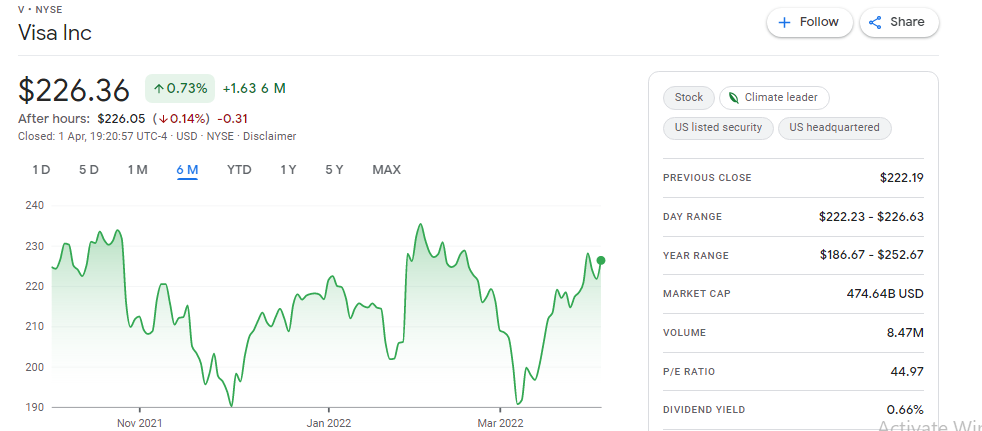Select the MAX chart range
982x431 pixels.
[x=386, y=170]
